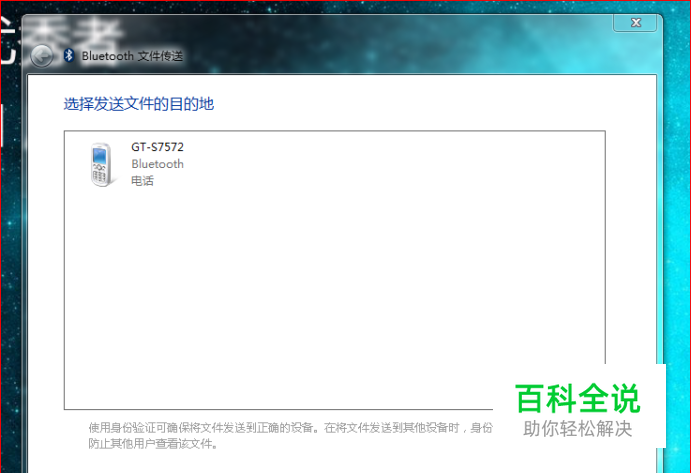This screenshot has width=691, height=473.
Task: Click the Bluetooth logo icon in title
Action: point(69,55)
